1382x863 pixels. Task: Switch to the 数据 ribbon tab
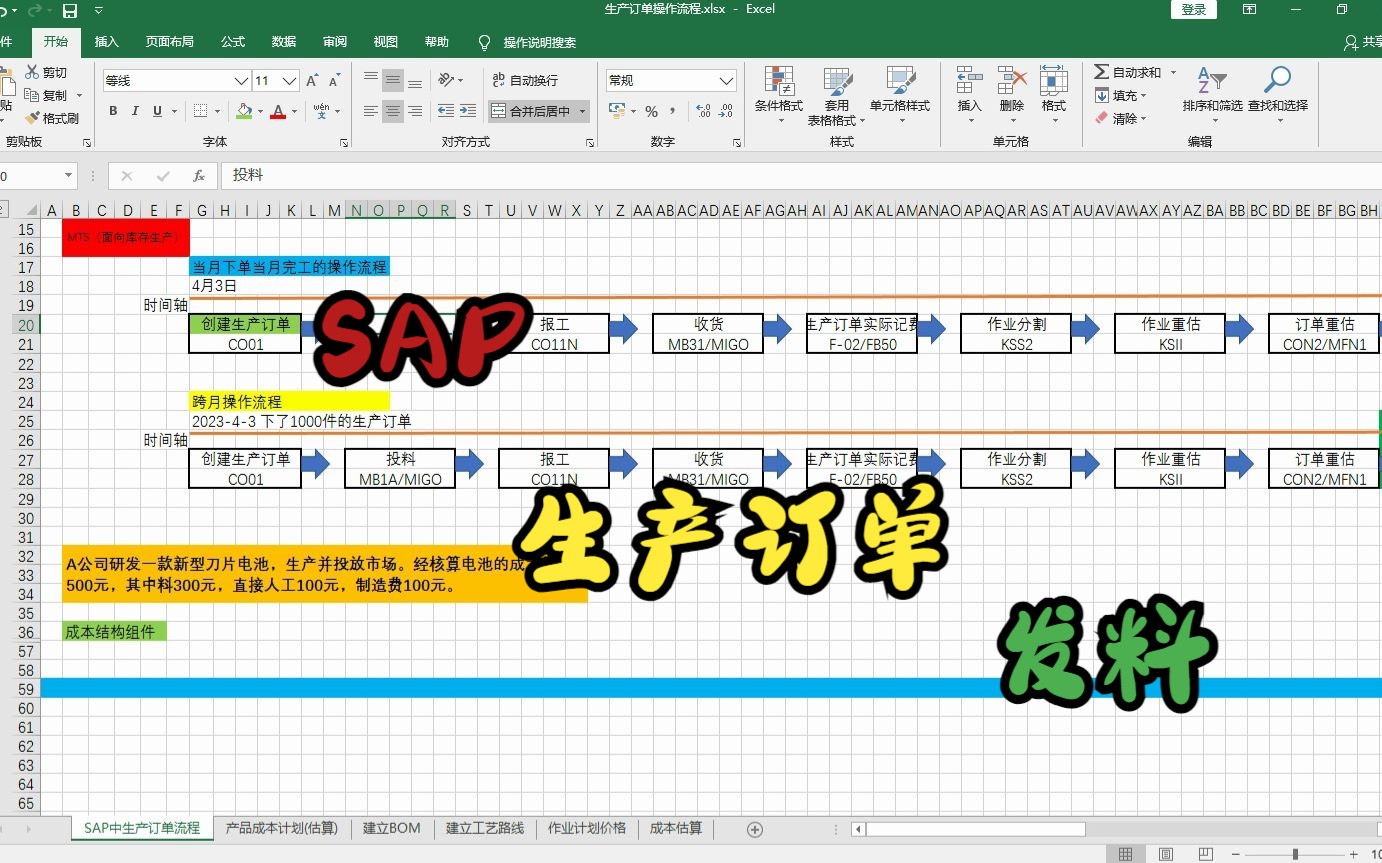pos(284,42)
